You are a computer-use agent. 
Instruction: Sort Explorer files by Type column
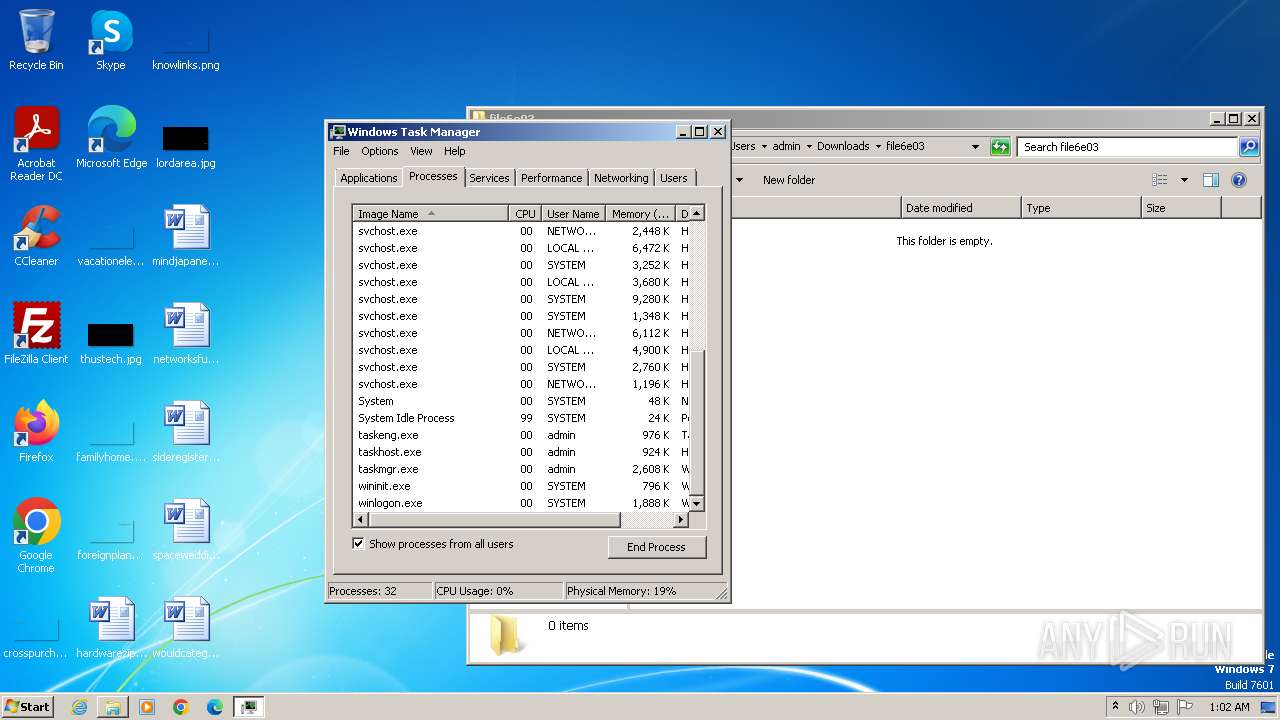pyautogui.click(x=1080, y=208)
